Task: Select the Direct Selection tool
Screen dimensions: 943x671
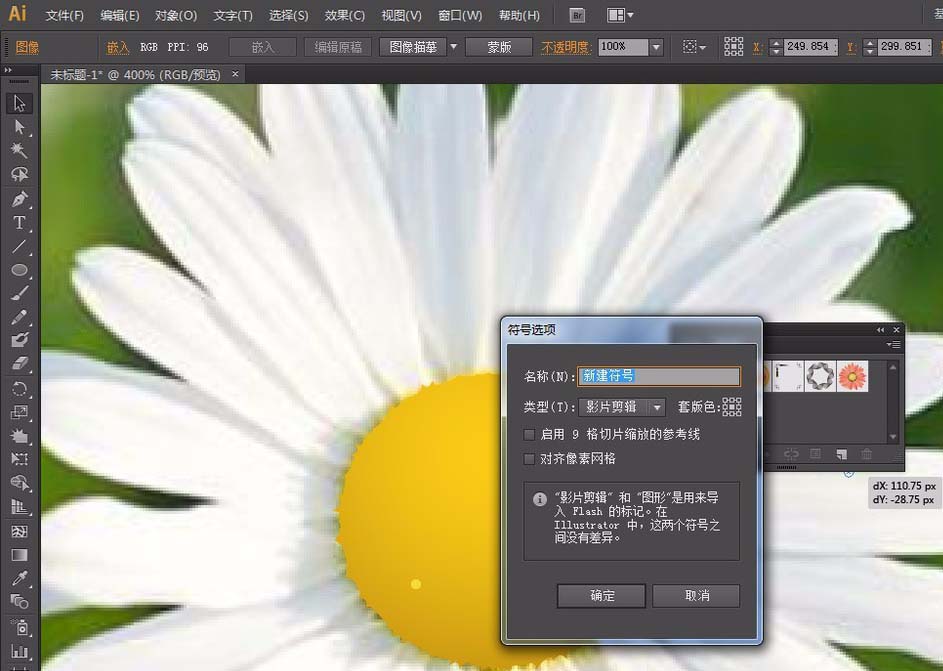Action: point(19,127)
